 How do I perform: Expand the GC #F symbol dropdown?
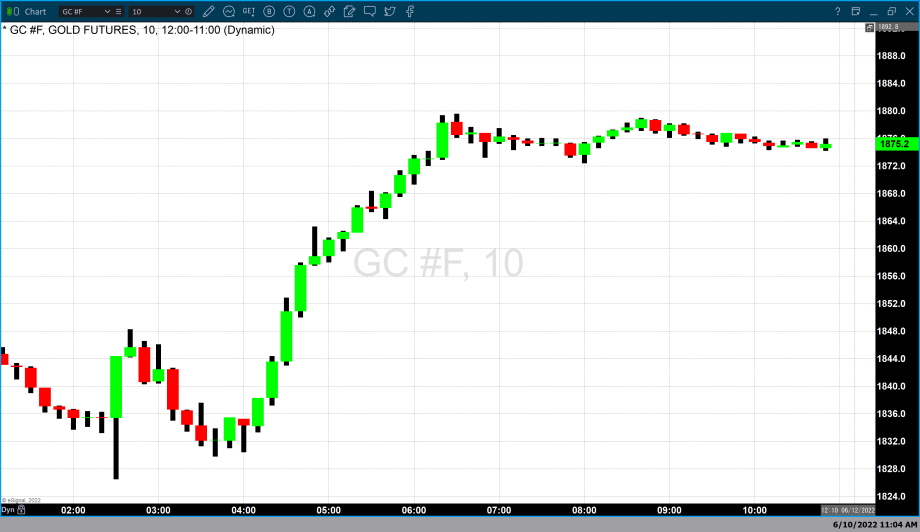point(107,11)
